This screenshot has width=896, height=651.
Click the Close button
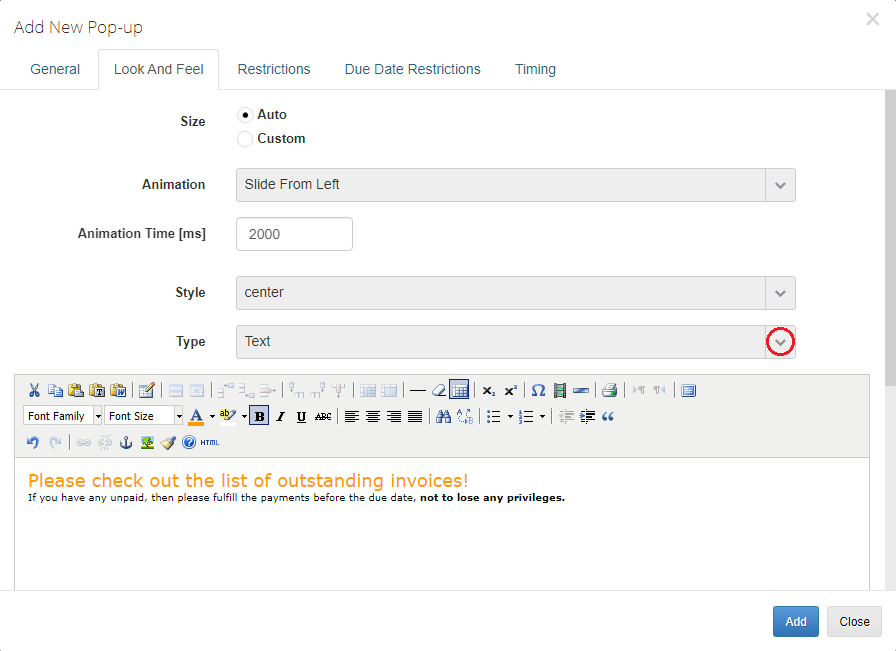854,621
